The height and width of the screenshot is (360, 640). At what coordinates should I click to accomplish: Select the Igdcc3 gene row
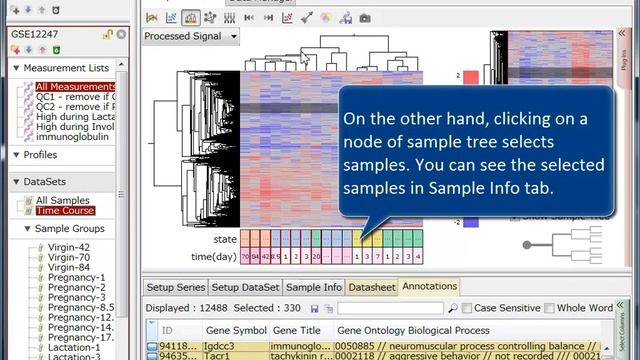pyautogui.click(x=373, y=346)
